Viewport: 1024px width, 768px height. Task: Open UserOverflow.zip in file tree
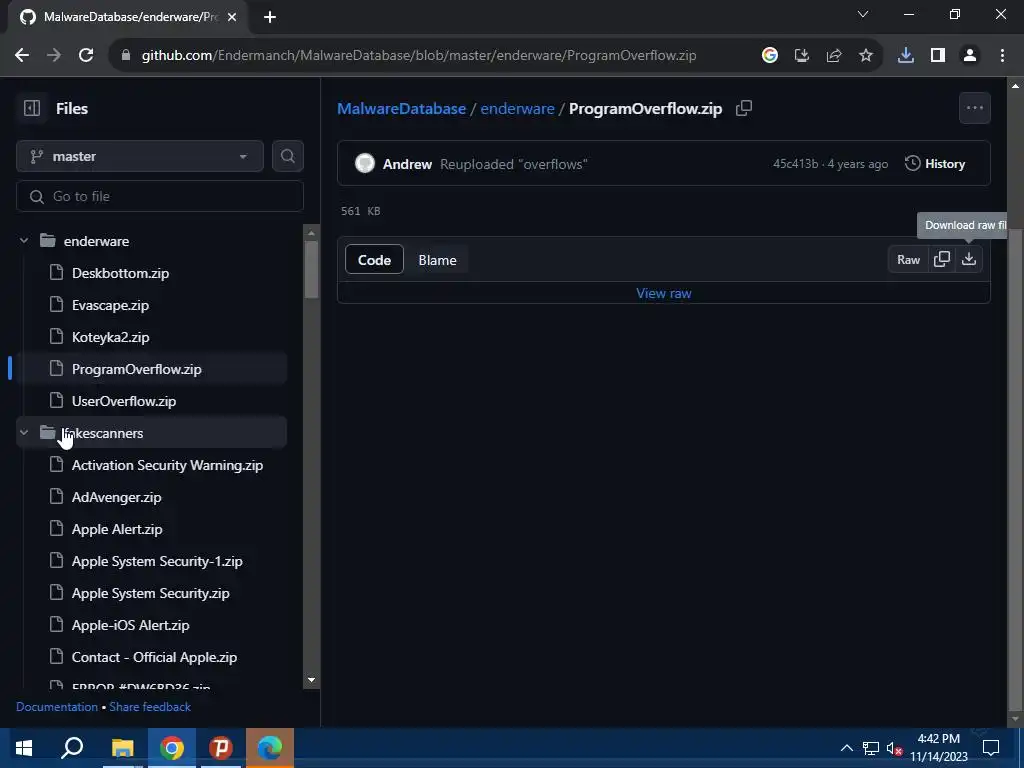(x=124, y=401)
